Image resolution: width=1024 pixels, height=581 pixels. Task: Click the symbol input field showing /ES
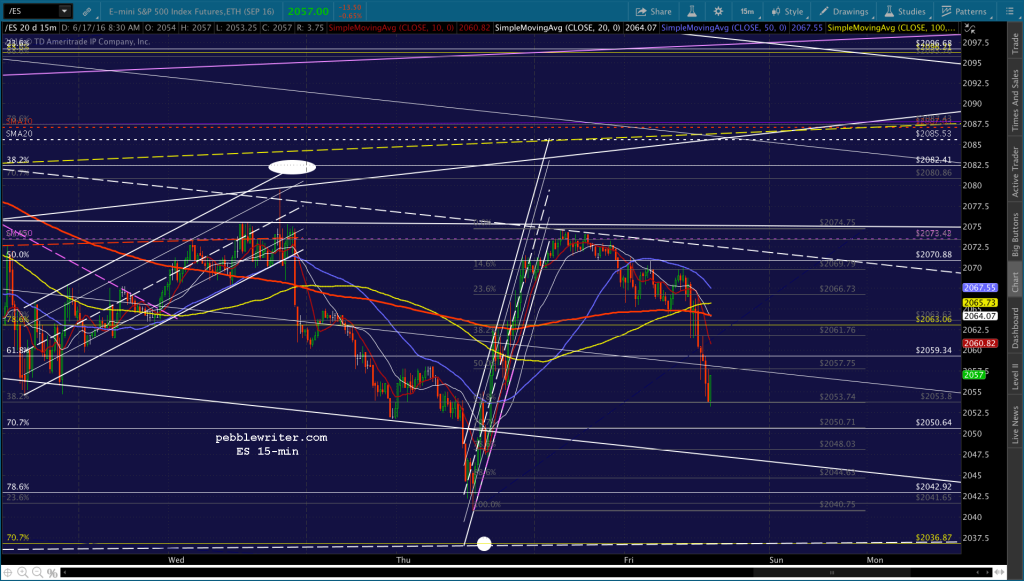click(x=31, y=11)
